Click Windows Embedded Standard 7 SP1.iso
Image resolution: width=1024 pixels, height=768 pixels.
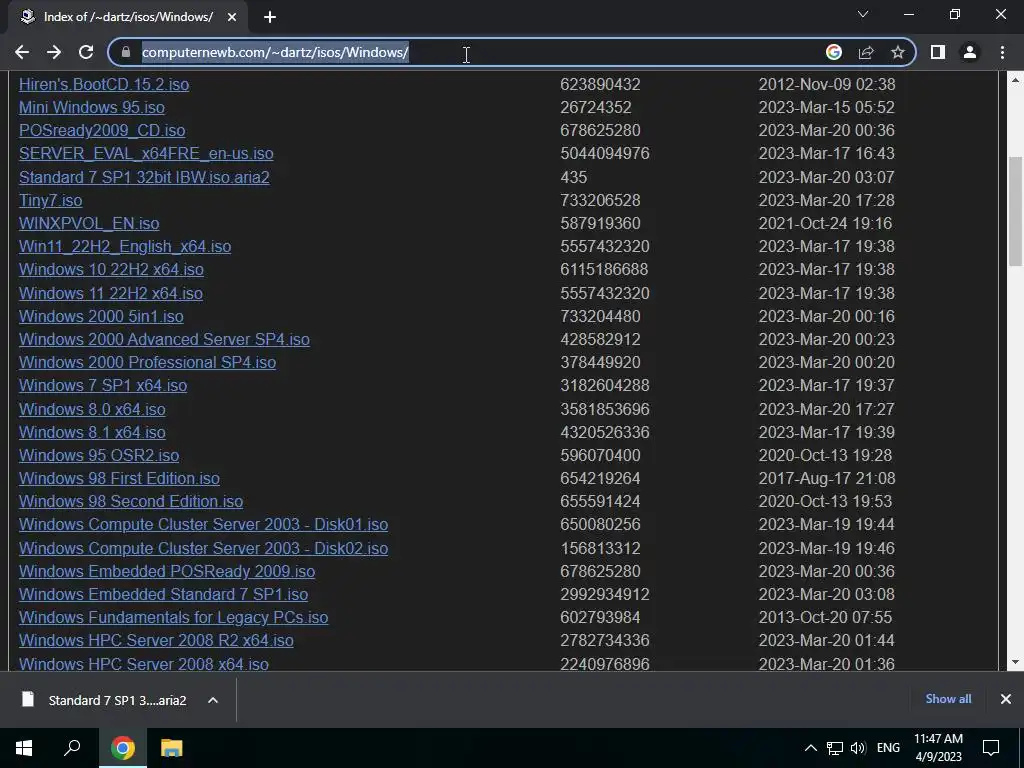coord(163,594)
